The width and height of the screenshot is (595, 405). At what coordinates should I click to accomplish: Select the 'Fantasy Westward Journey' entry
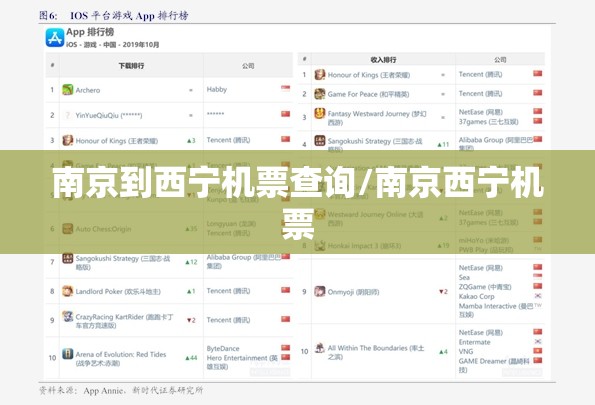(377, 118)
